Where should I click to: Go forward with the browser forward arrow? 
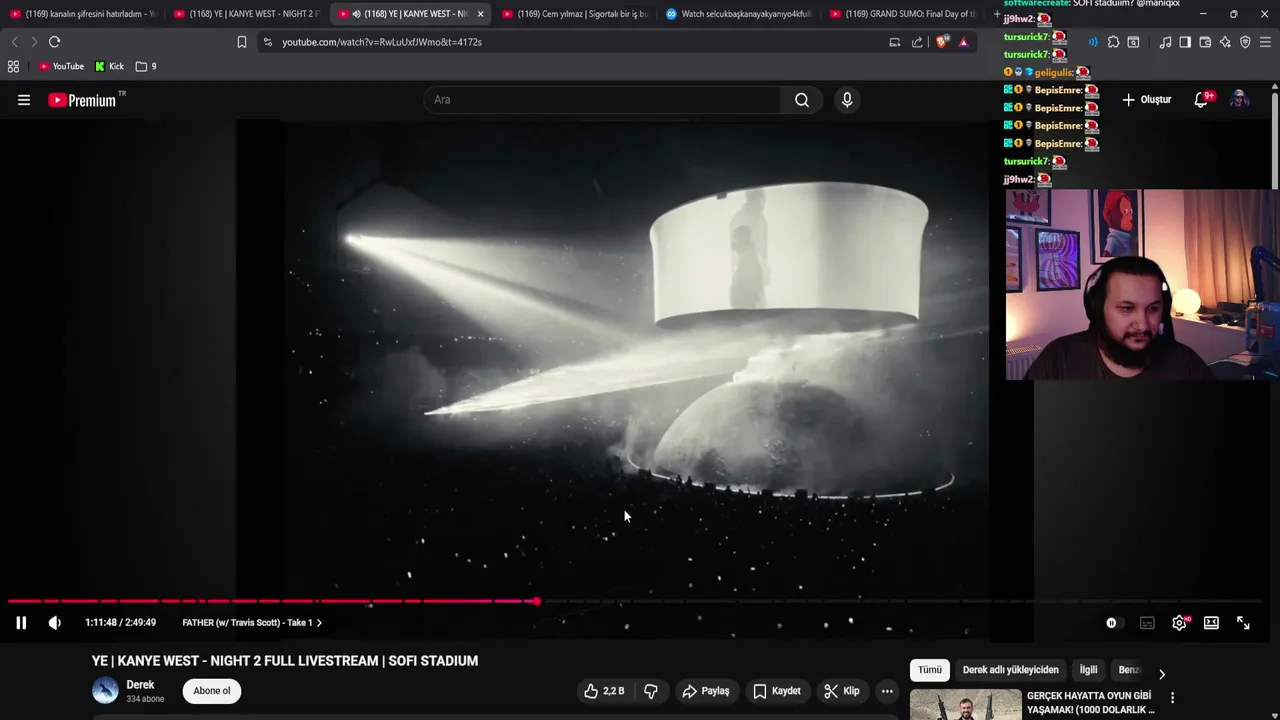[x=34, y=42]
